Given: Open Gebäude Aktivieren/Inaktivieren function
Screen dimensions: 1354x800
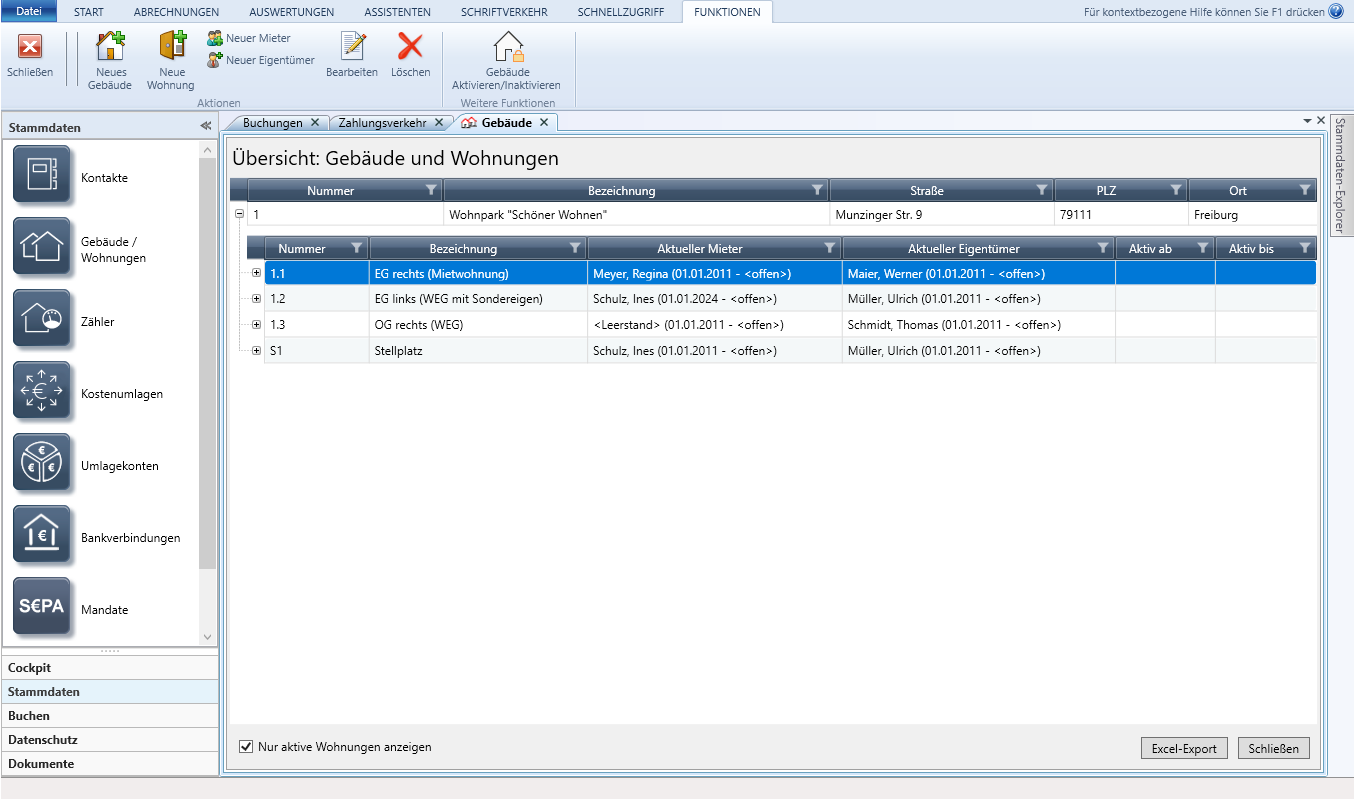Looking at the screenshot, I should 507,48.
